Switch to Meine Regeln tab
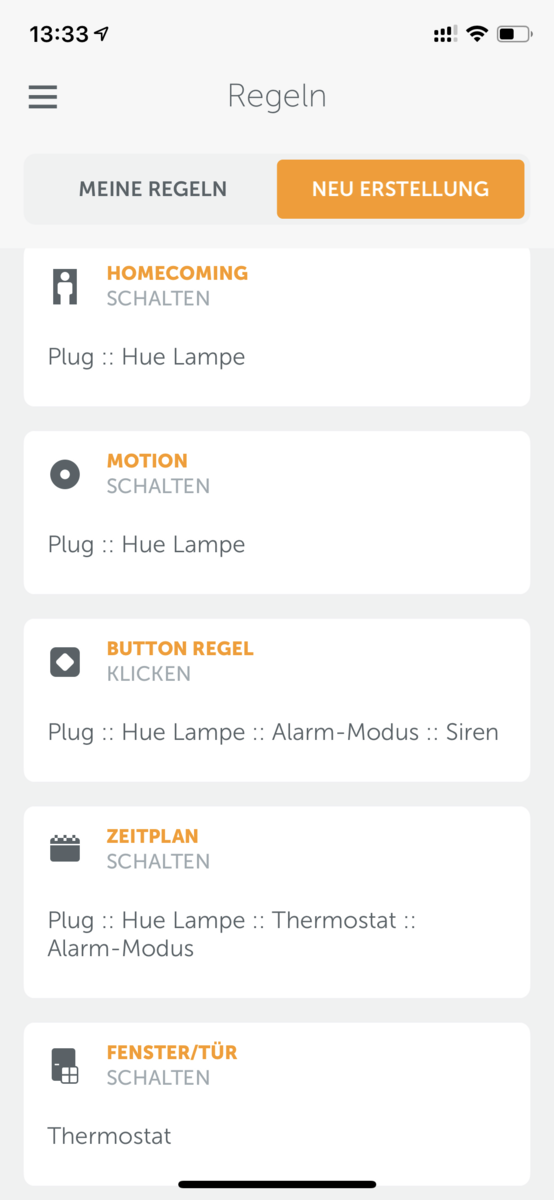Screen dimensions: 554x1200 153,189
